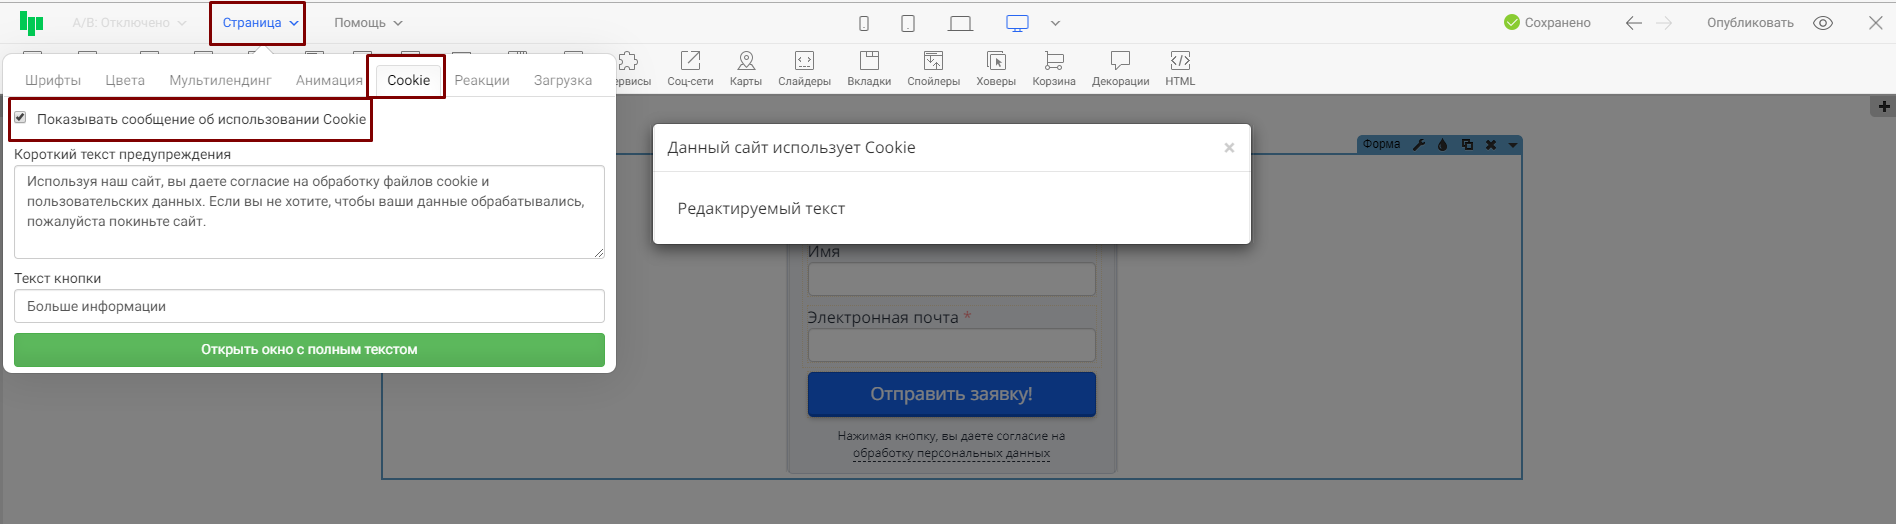Expand the Форма block dropdown arrow
The height and width of the screenshot is (524, 1896).
tap(1513, 145)
